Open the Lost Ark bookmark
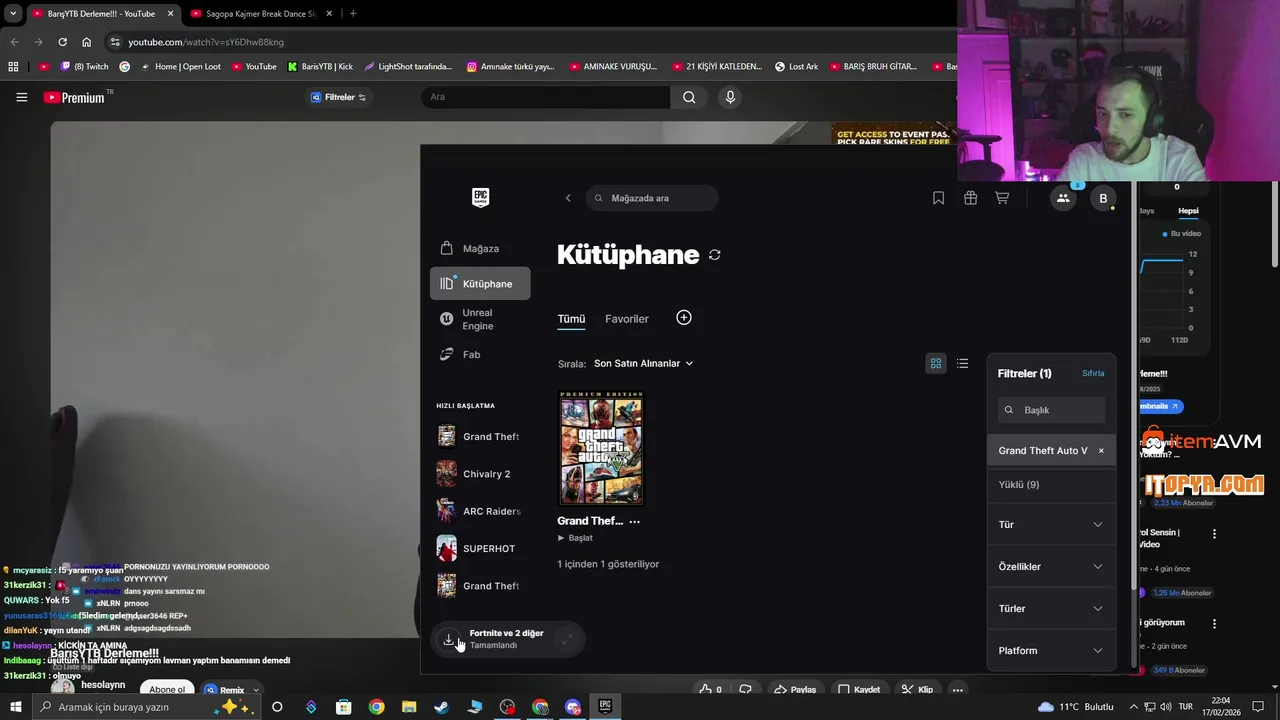 coord(796,67)
